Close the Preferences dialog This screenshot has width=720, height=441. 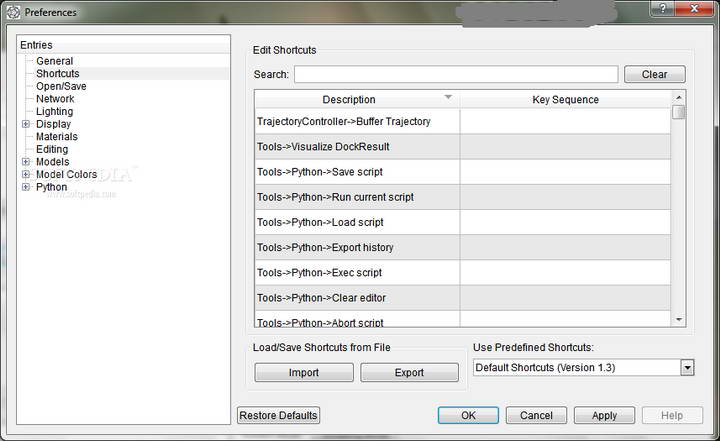(694, 9)
